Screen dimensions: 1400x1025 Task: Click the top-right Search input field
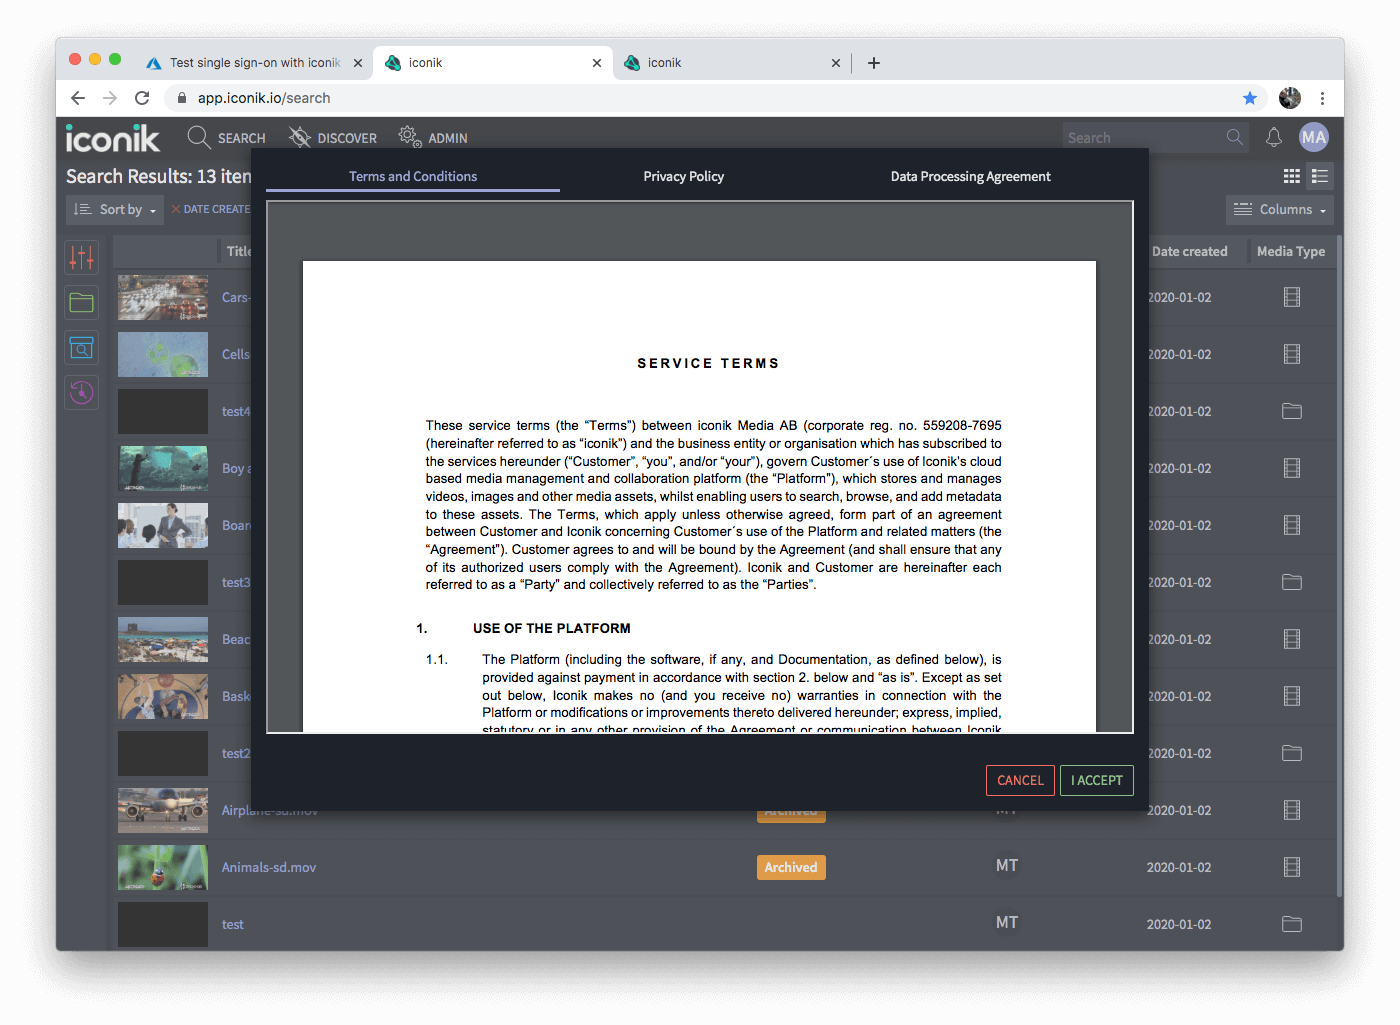(1143, 138)
